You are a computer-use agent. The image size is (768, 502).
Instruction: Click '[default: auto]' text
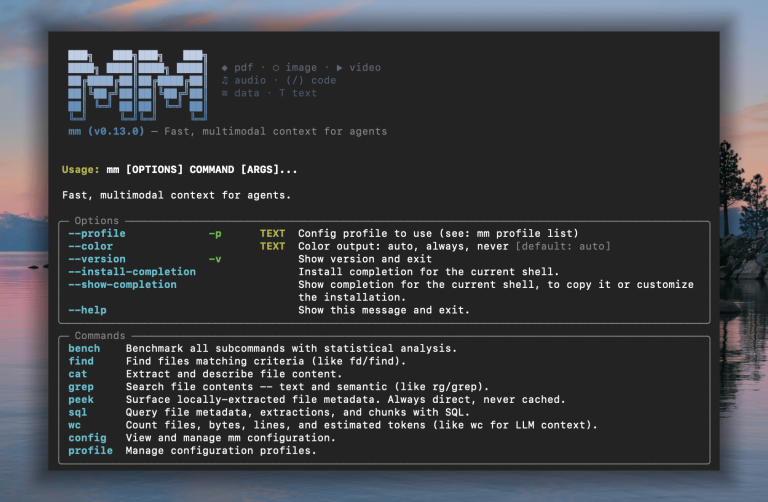pos(563,246)
